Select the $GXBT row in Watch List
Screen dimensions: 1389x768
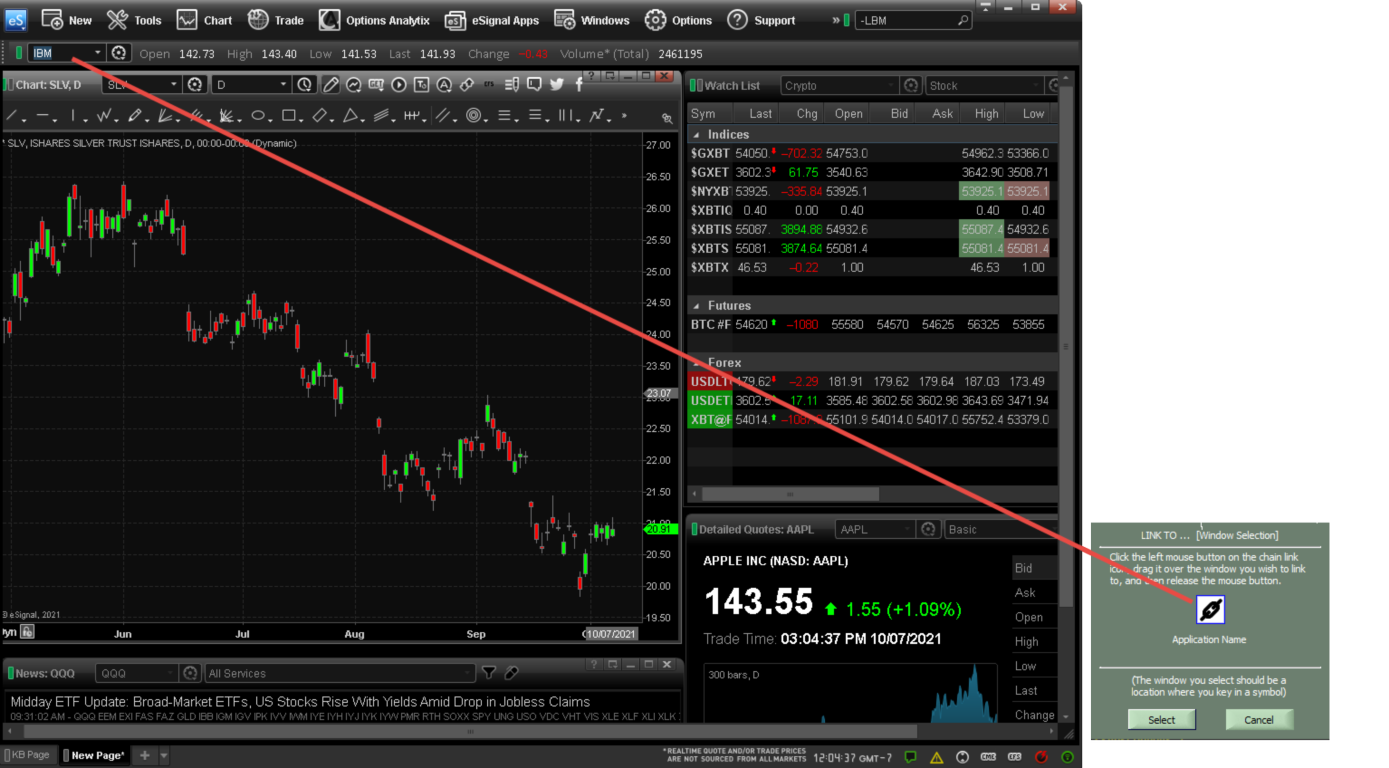pyautogui.click(x=872, y=153)
